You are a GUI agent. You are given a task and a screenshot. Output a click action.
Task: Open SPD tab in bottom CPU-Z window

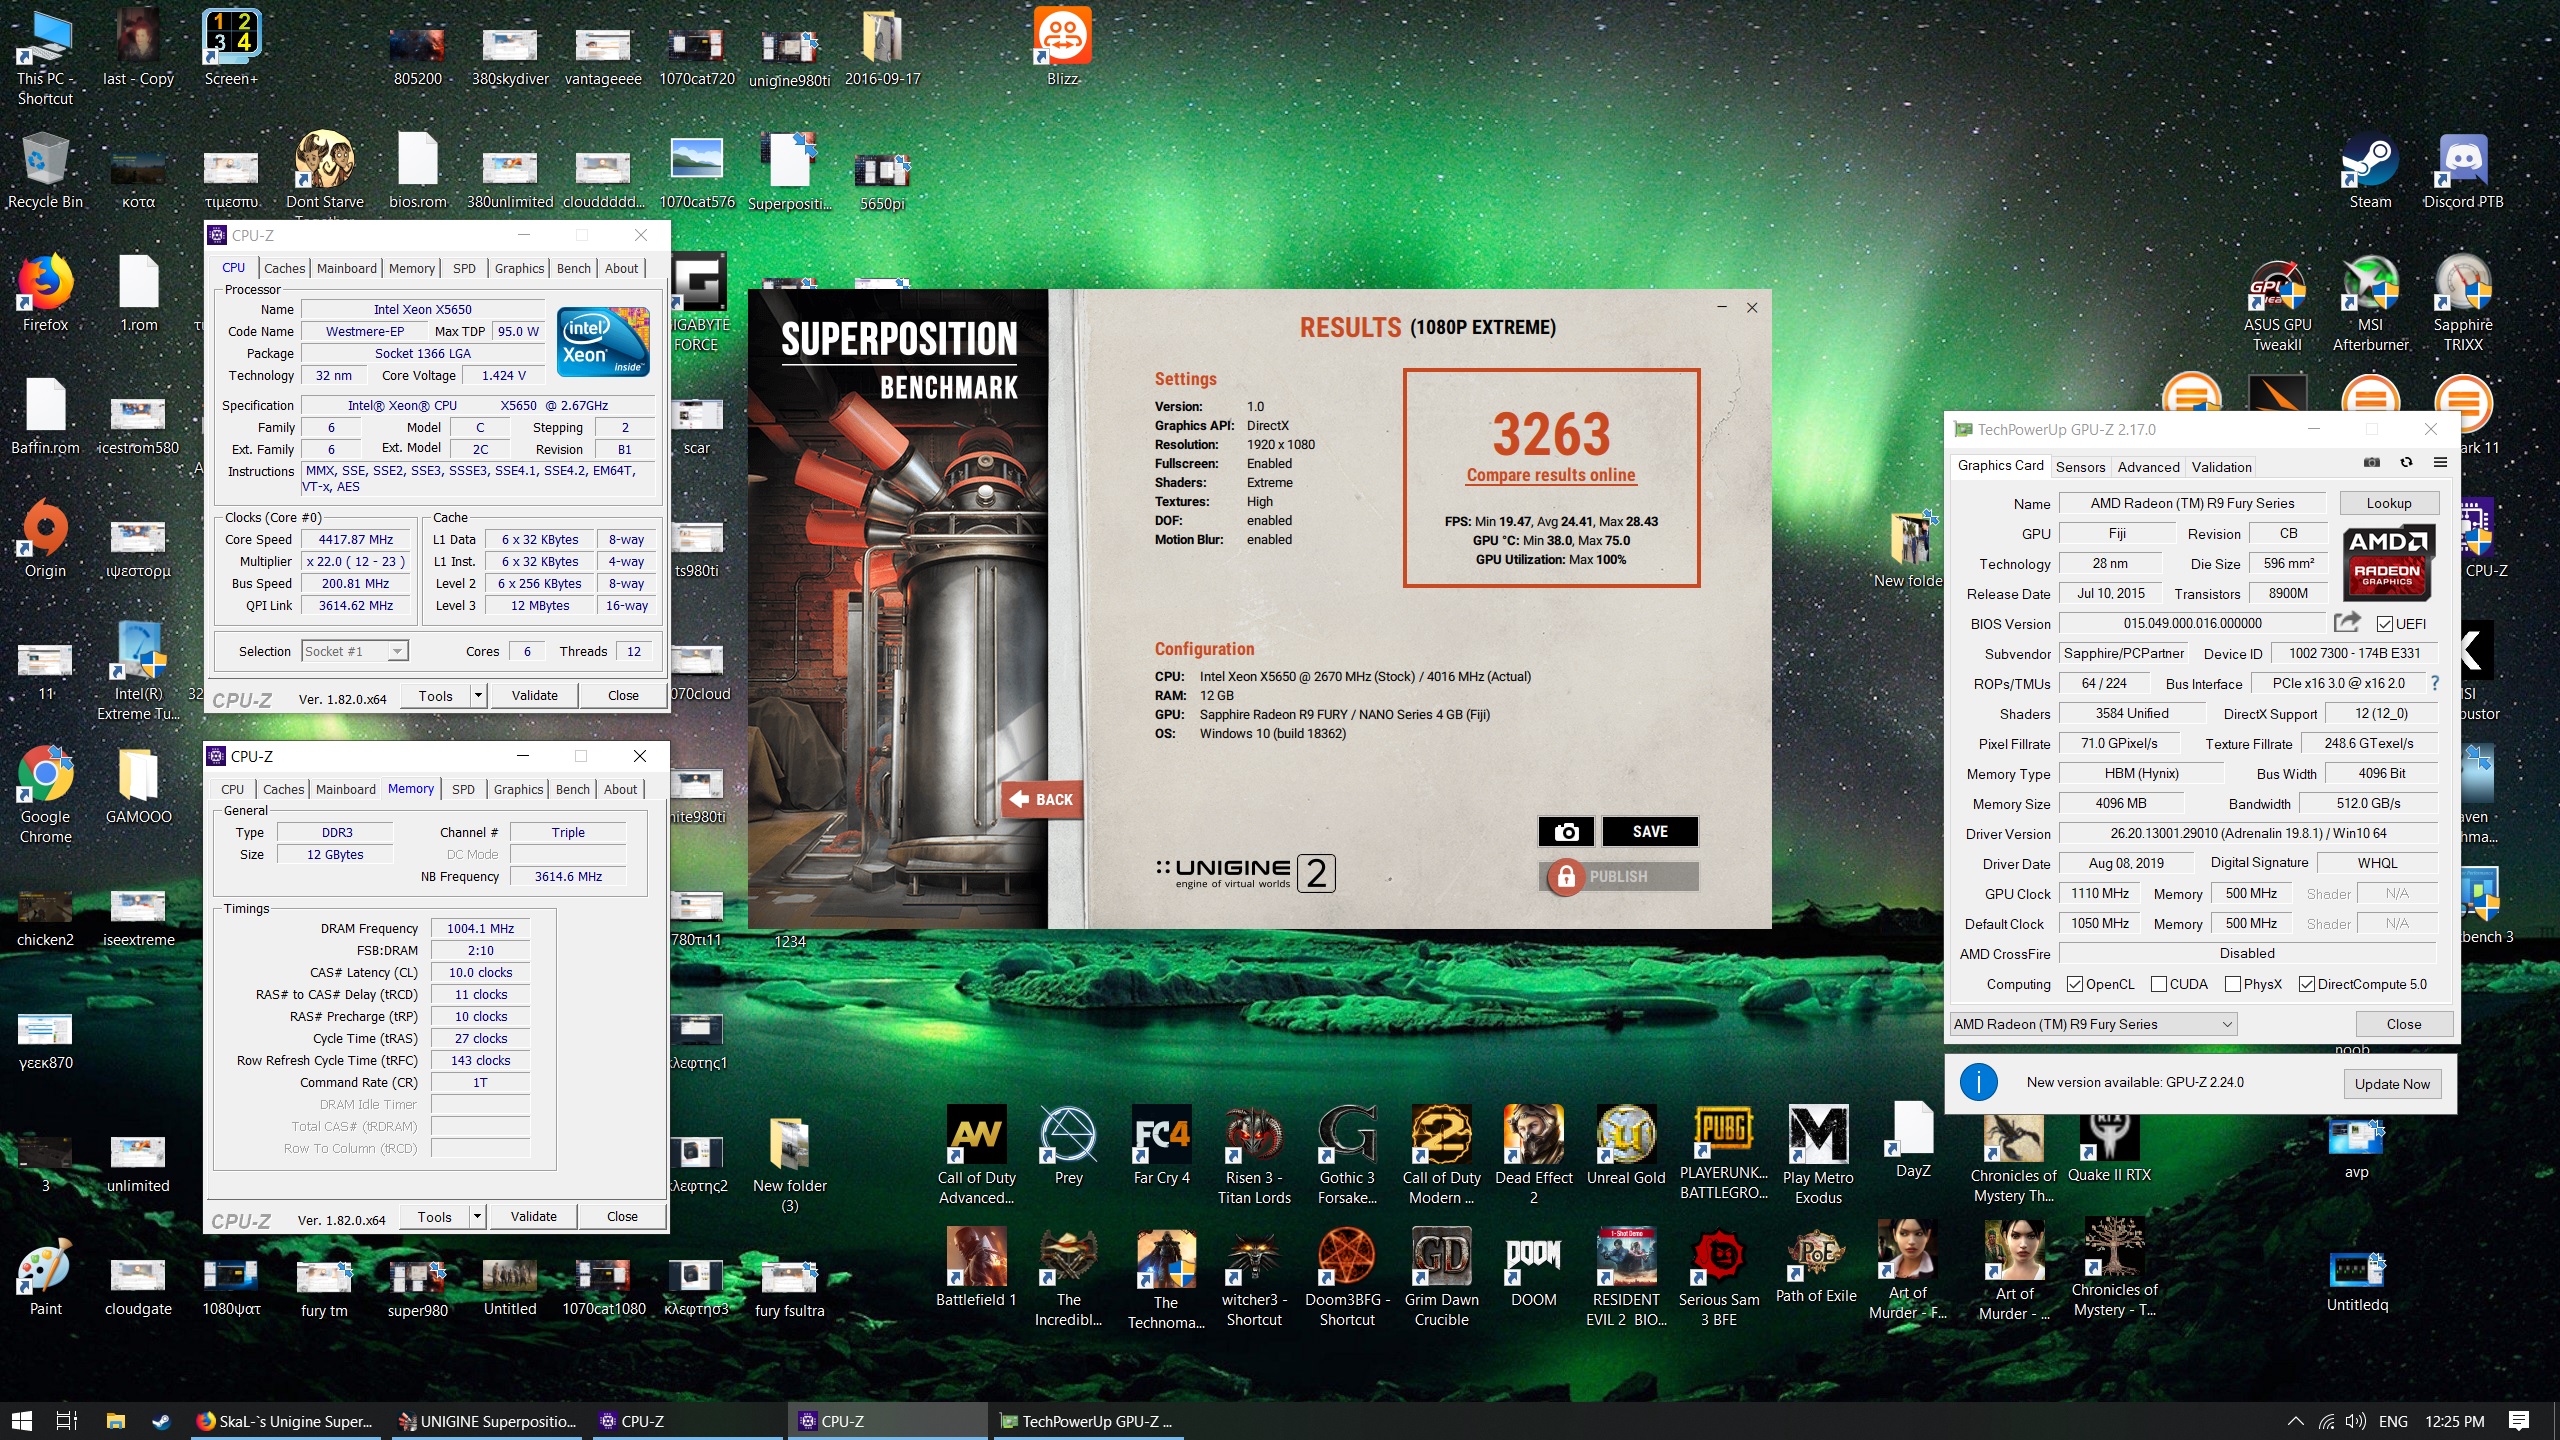pyautogui.click(x=463, y=789)
